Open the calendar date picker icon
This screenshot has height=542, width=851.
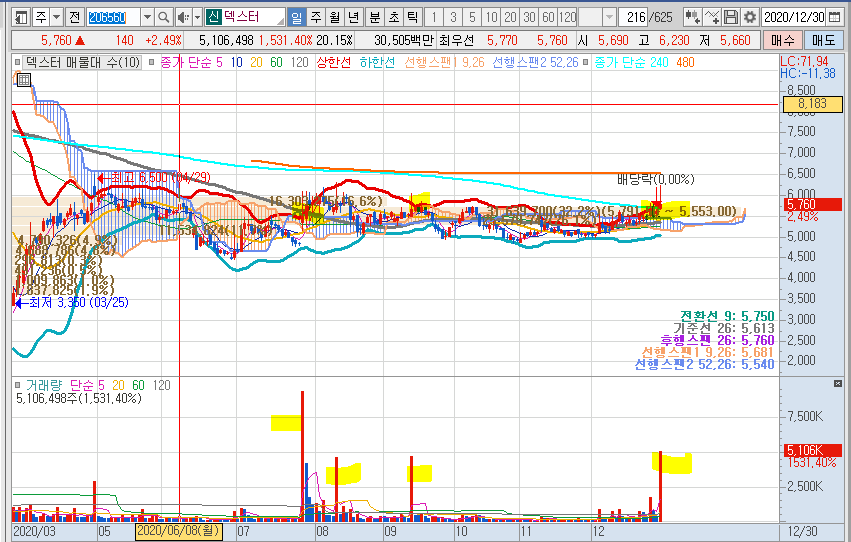[834, 17]
